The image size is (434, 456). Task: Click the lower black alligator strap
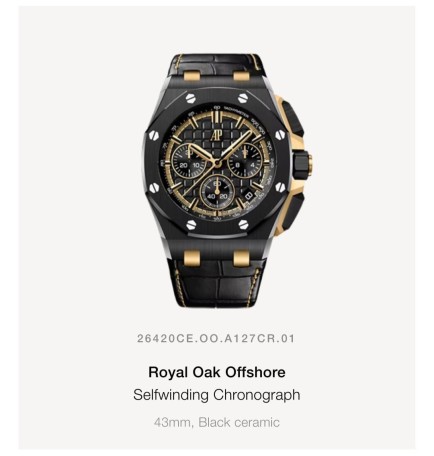(x=217, y=280)
